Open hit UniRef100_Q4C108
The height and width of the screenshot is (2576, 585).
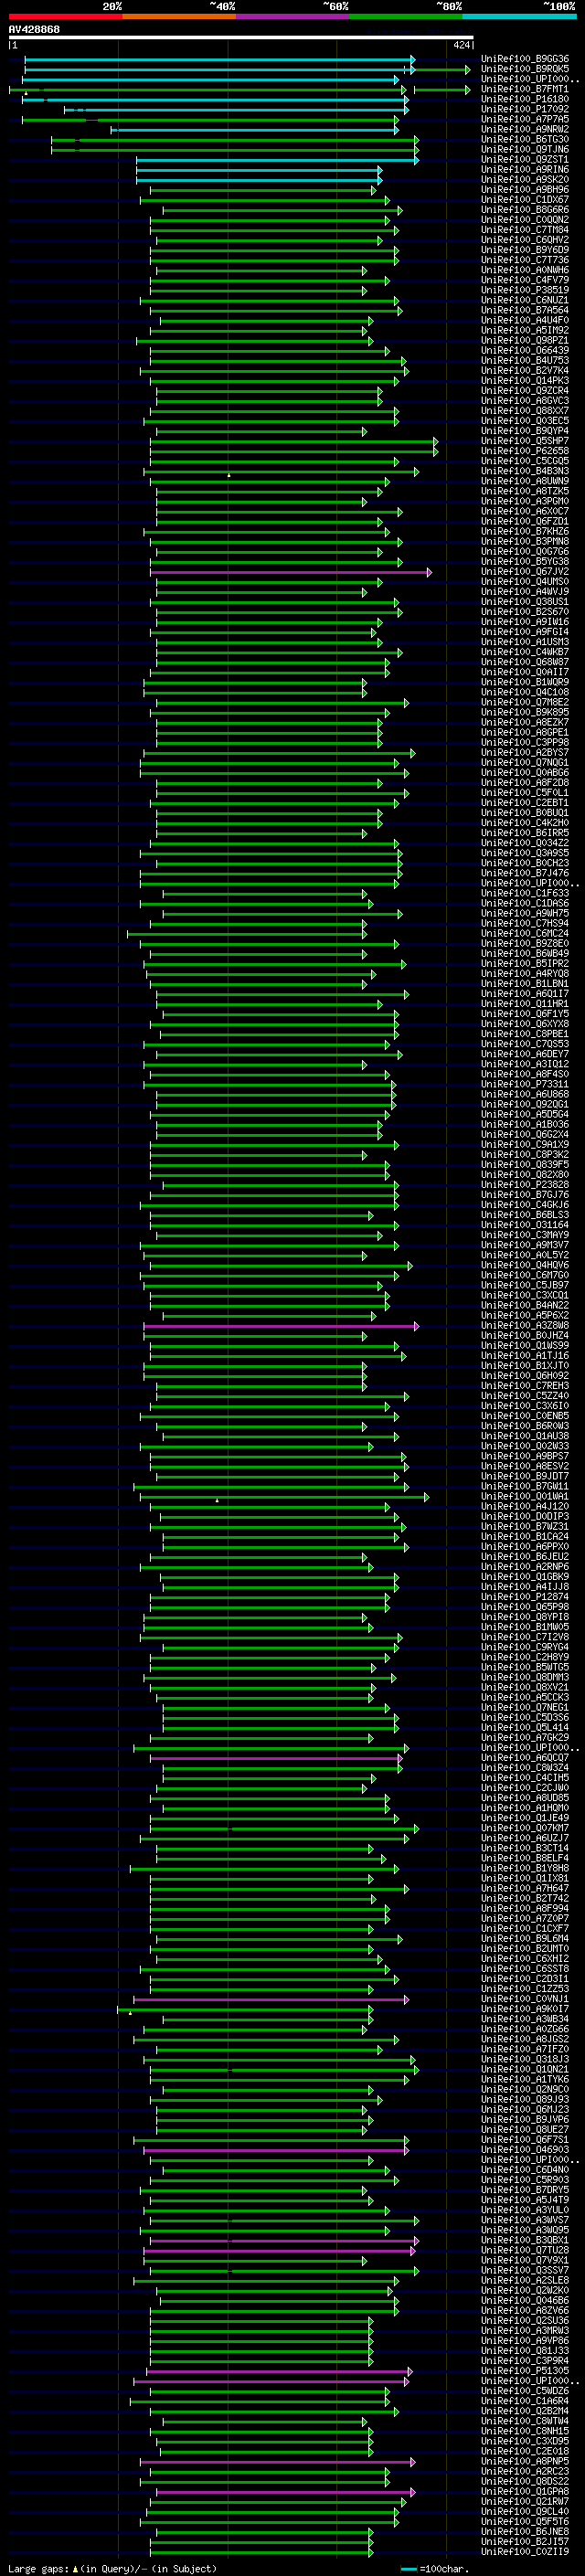(525, 692)
